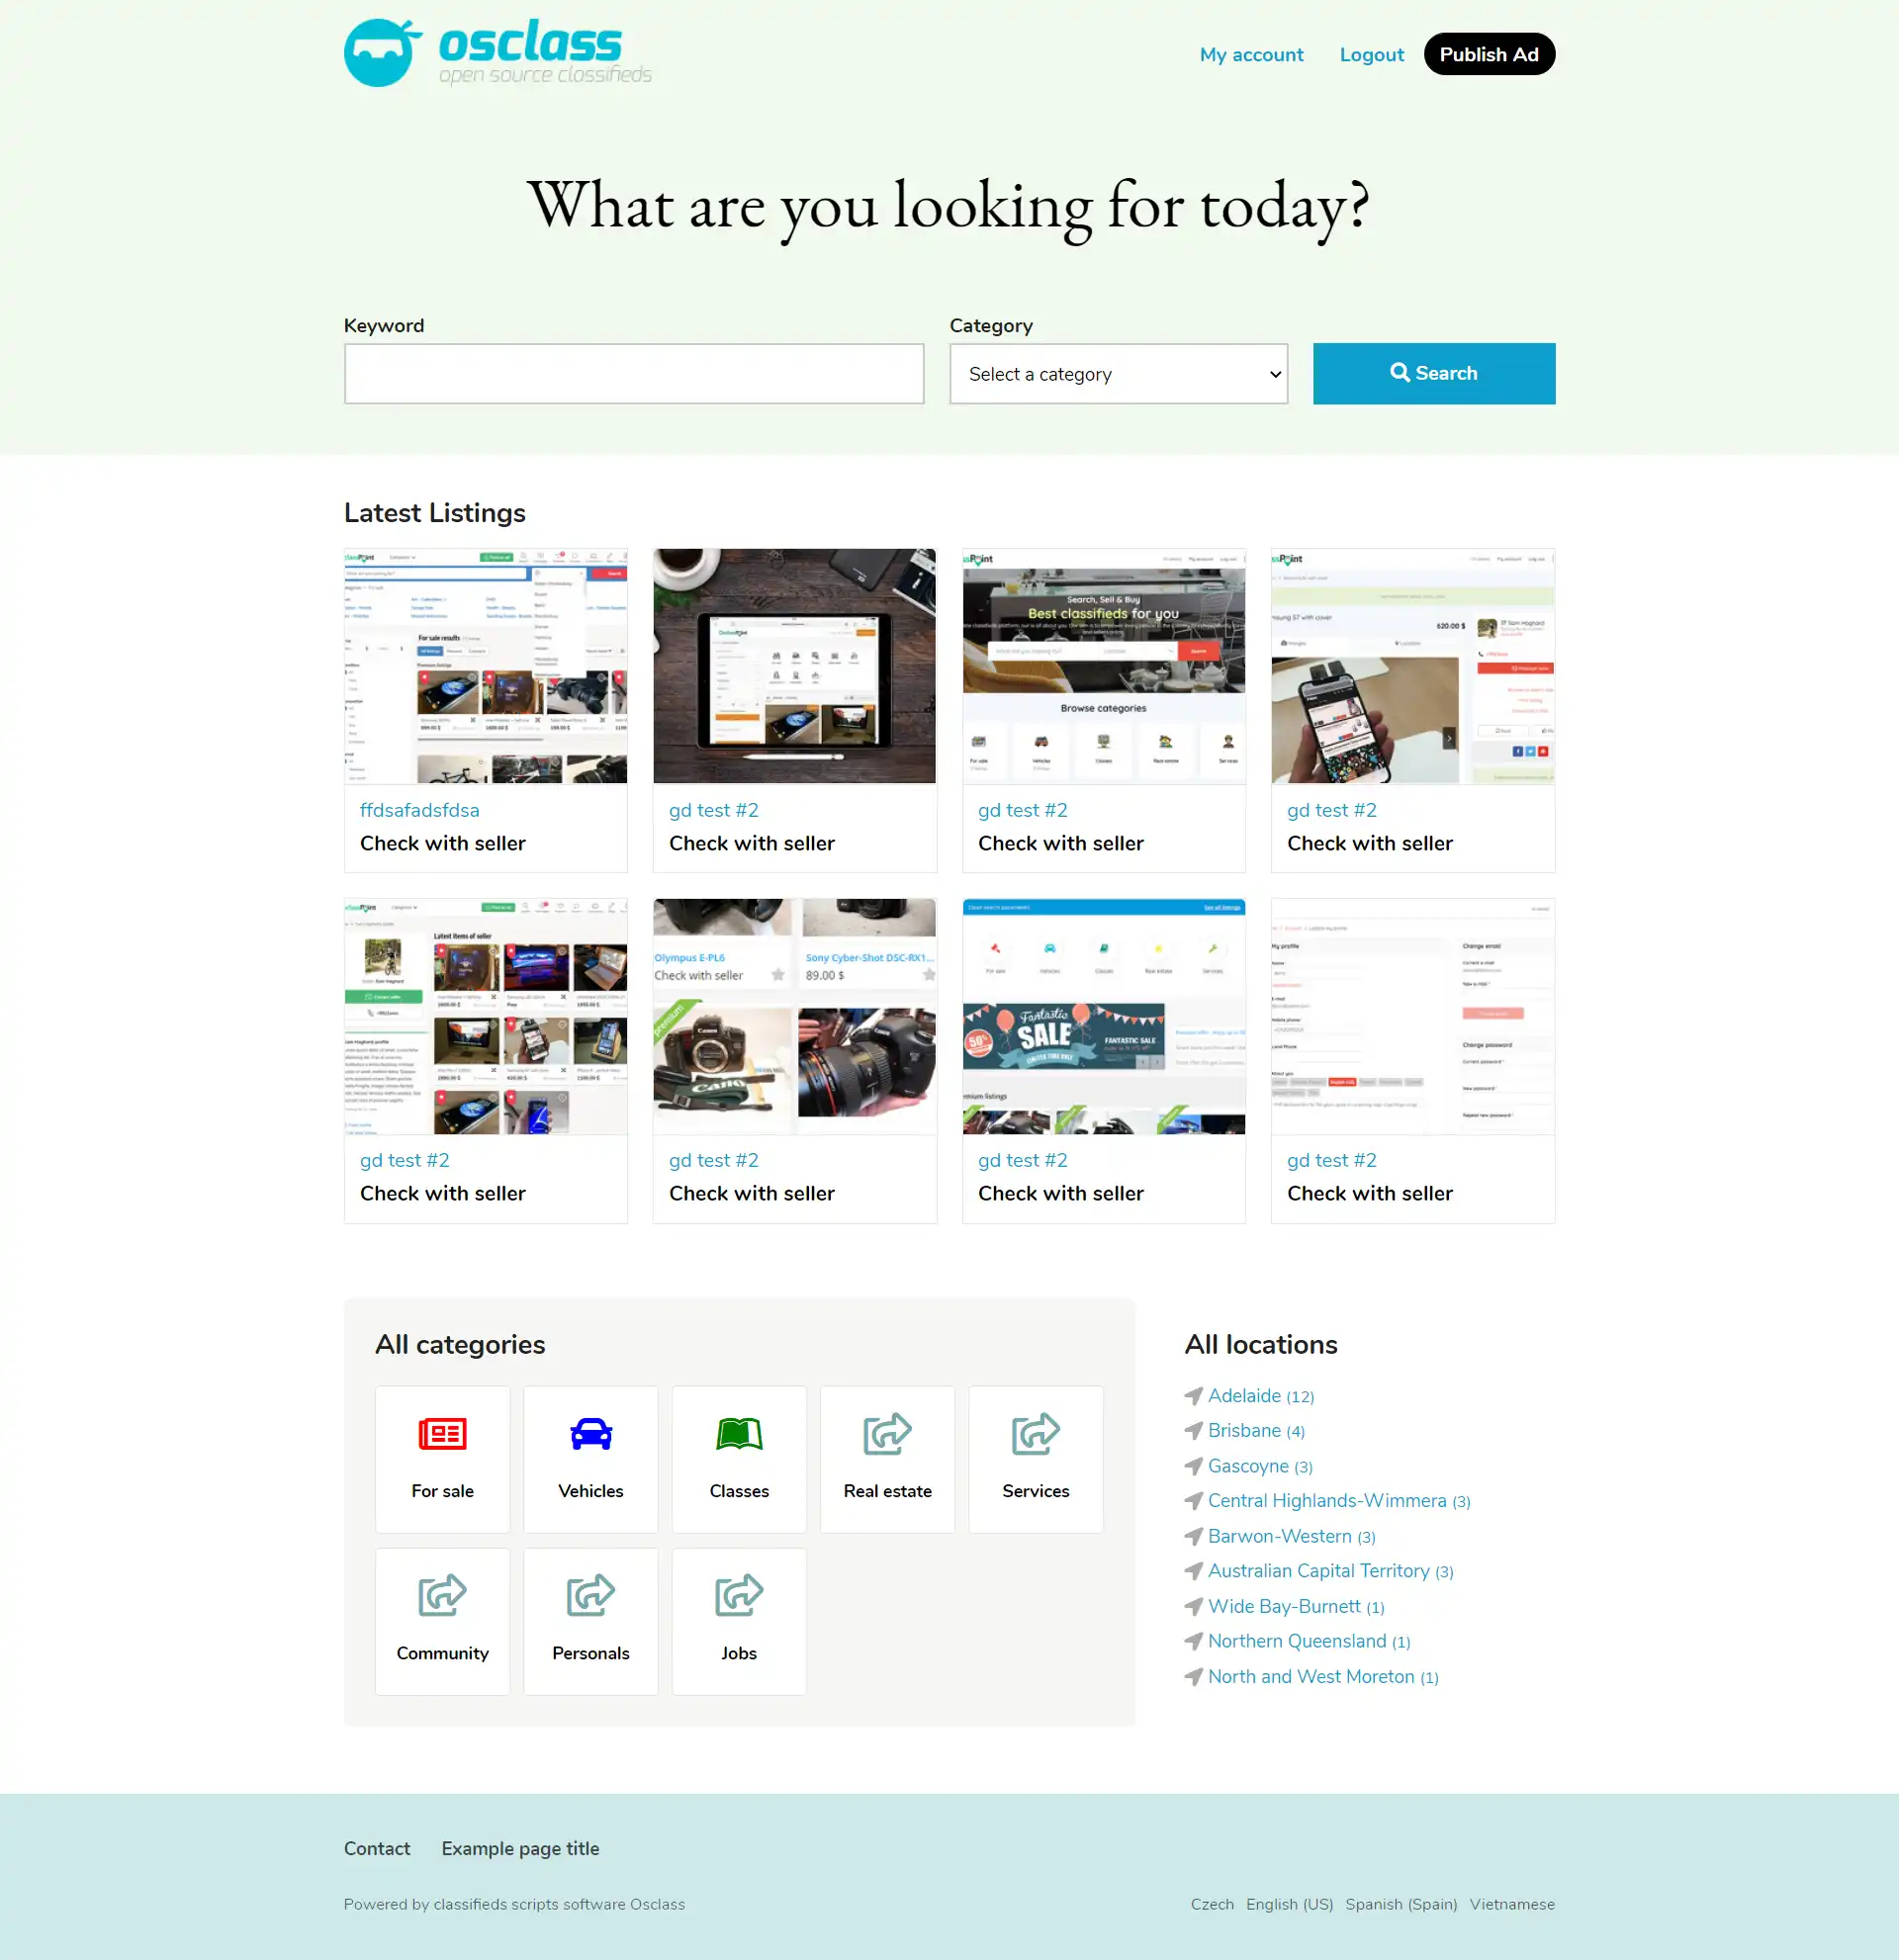The image size is (1899, 1960).
Task: Click the Example page title link
Action: click(520, 1848)
